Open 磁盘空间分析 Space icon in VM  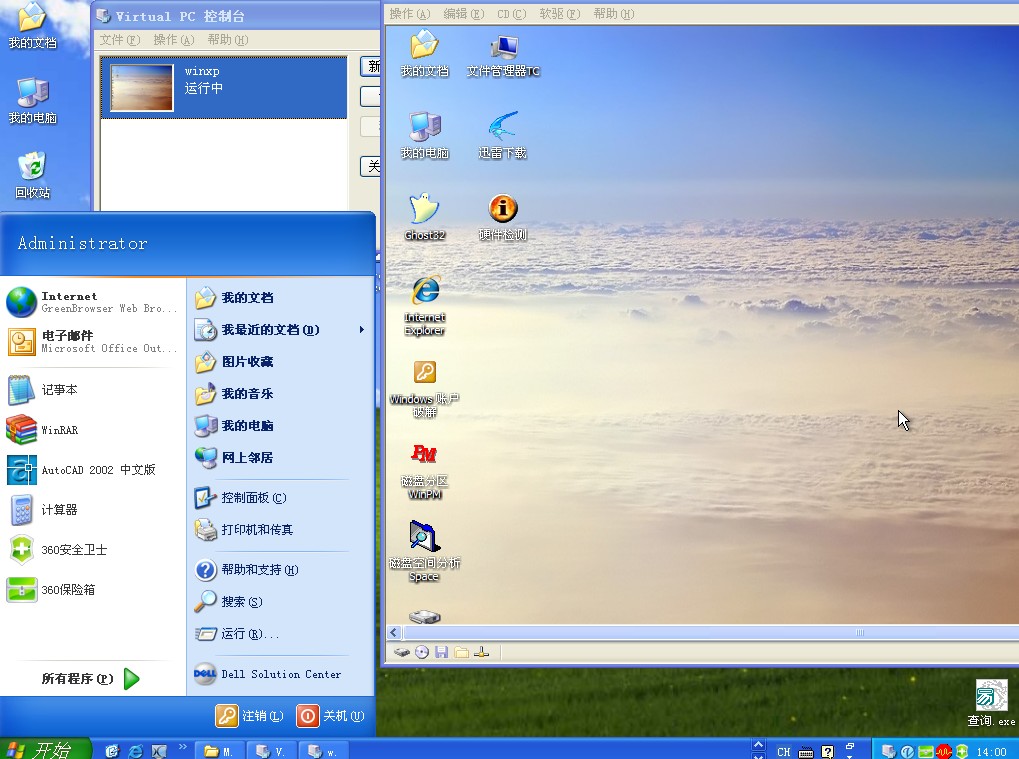click(x=424, y=551)
